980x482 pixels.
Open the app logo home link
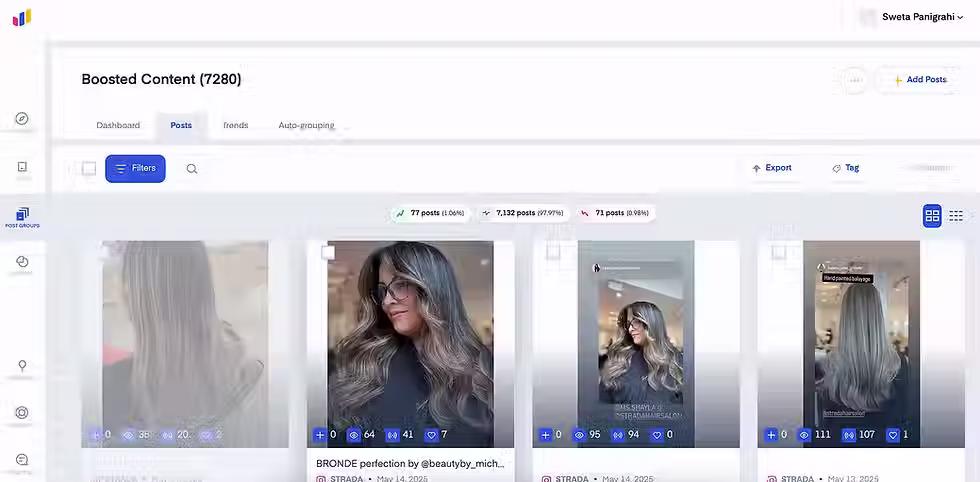tap(22, 18)
